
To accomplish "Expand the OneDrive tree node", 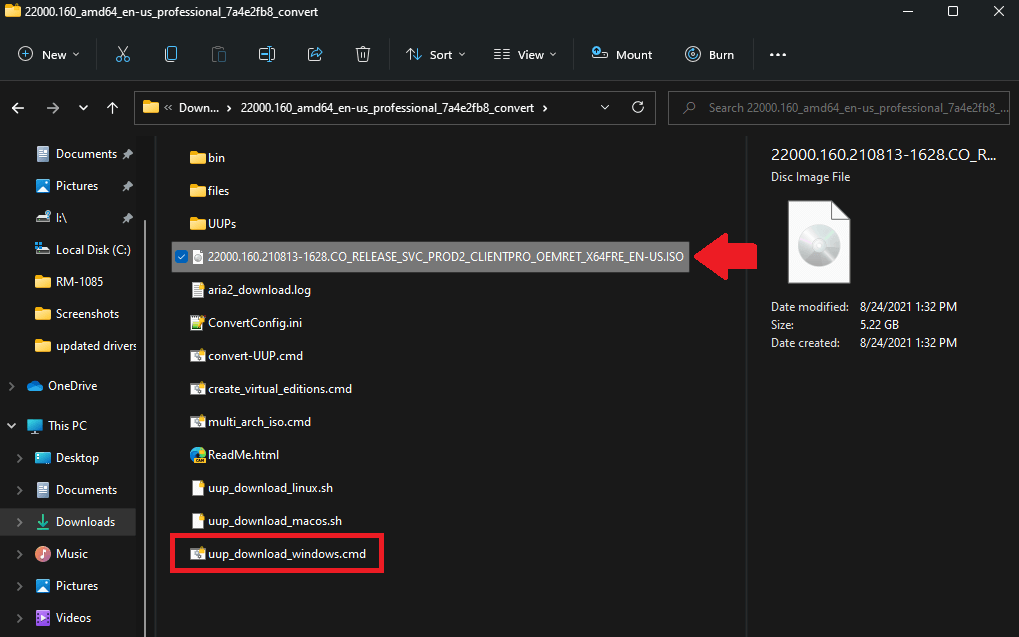I will pyautogui.click(x=11, y=386).
